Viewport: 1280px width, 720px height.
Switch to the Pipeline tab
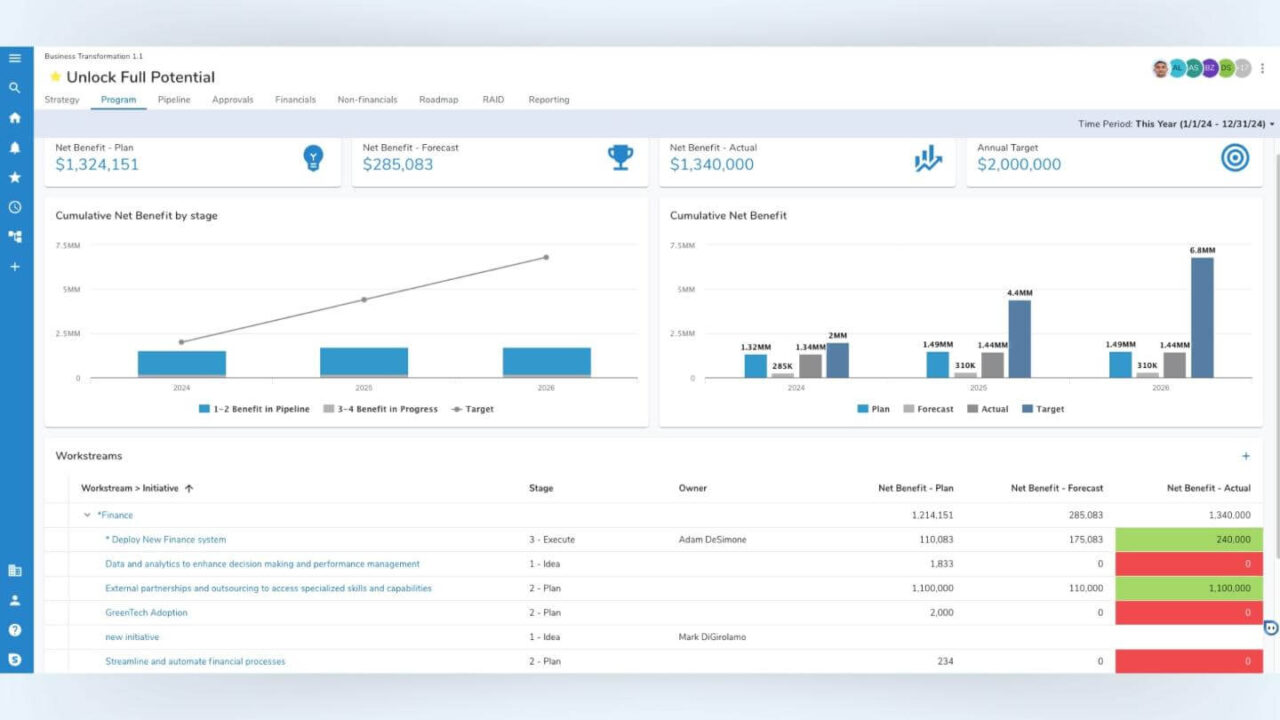point(174,100)
